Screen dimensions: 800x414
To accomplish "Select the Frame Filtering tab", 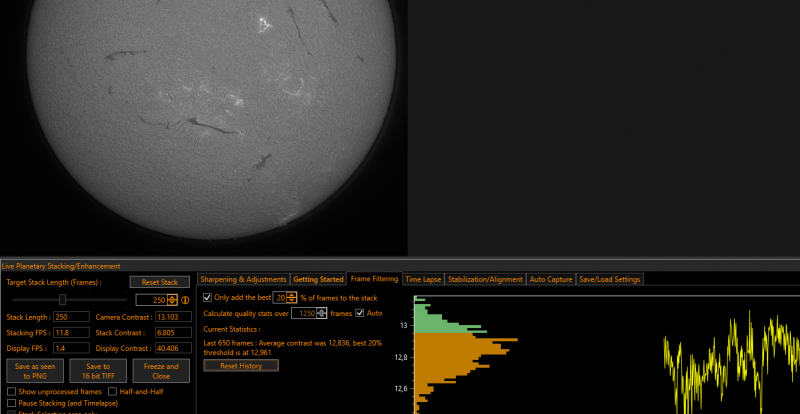I will [374, 279].
